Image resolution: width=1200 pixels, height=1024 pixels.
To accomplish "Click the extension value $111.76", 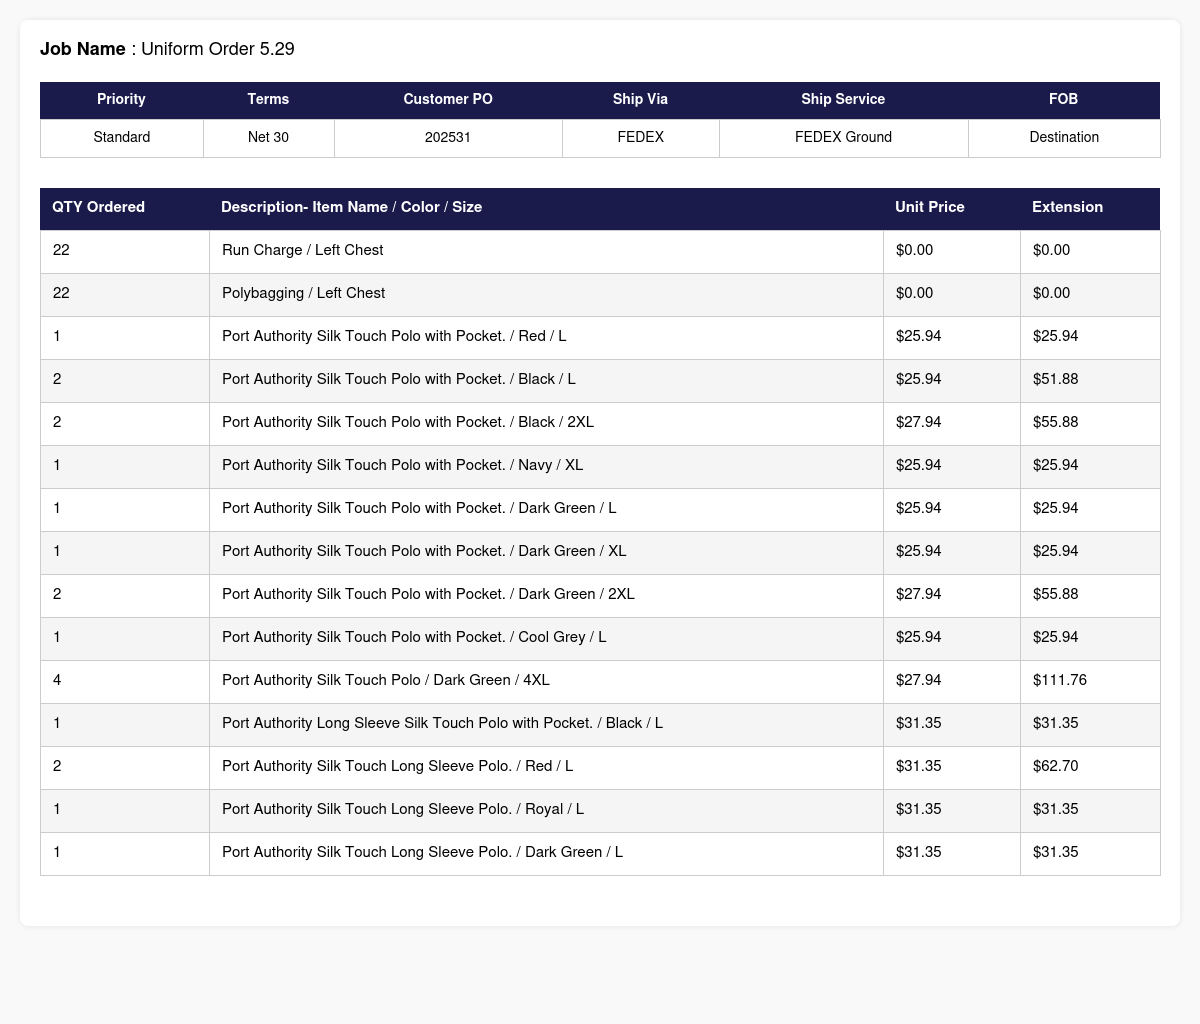I will [x=1059, y=680].
